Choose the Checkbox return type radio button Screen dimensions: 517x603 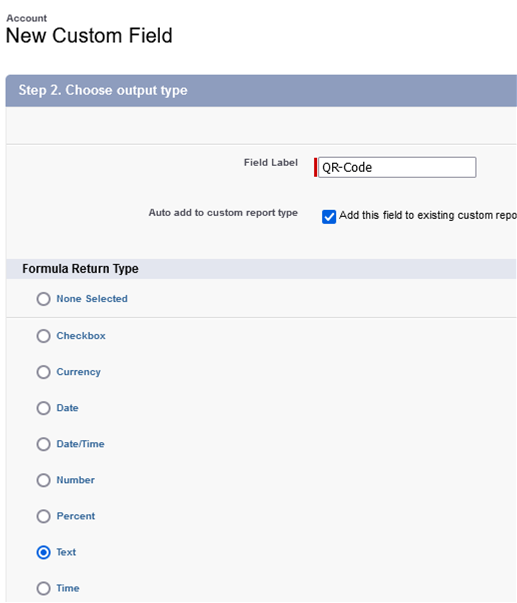click(x=43, y=336)
